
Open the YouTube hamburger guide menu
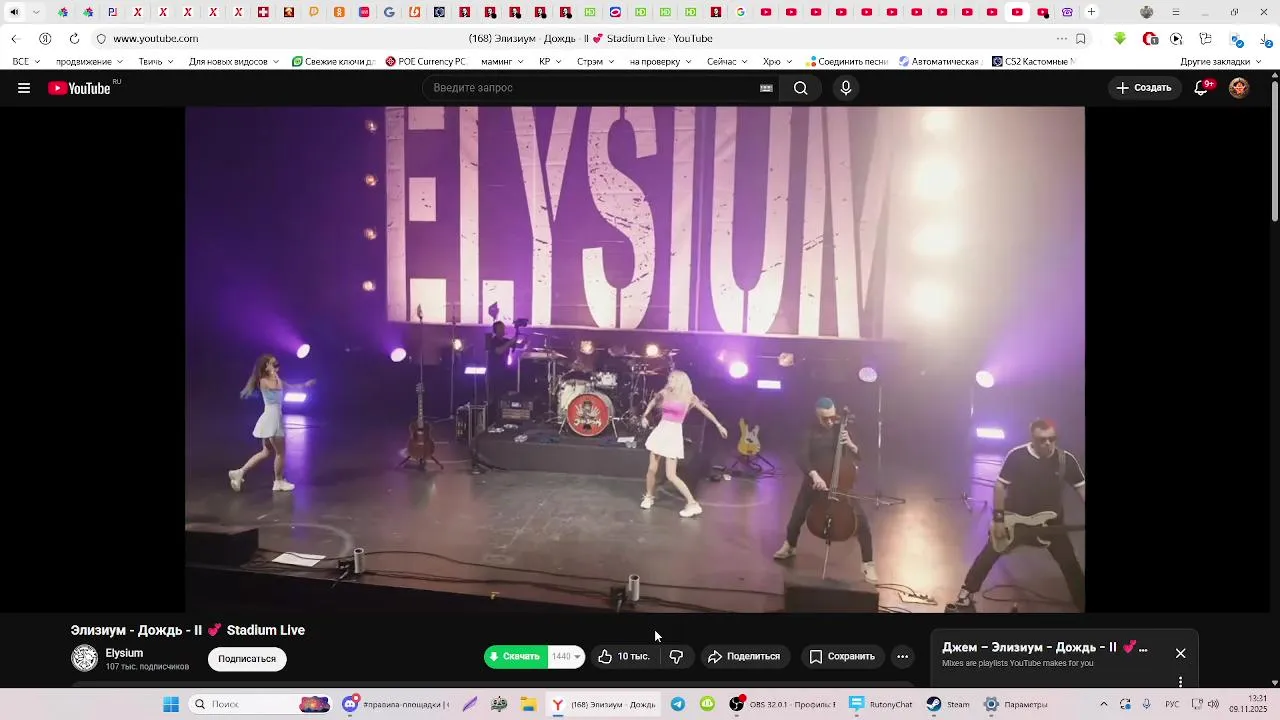tap(24, 88)
